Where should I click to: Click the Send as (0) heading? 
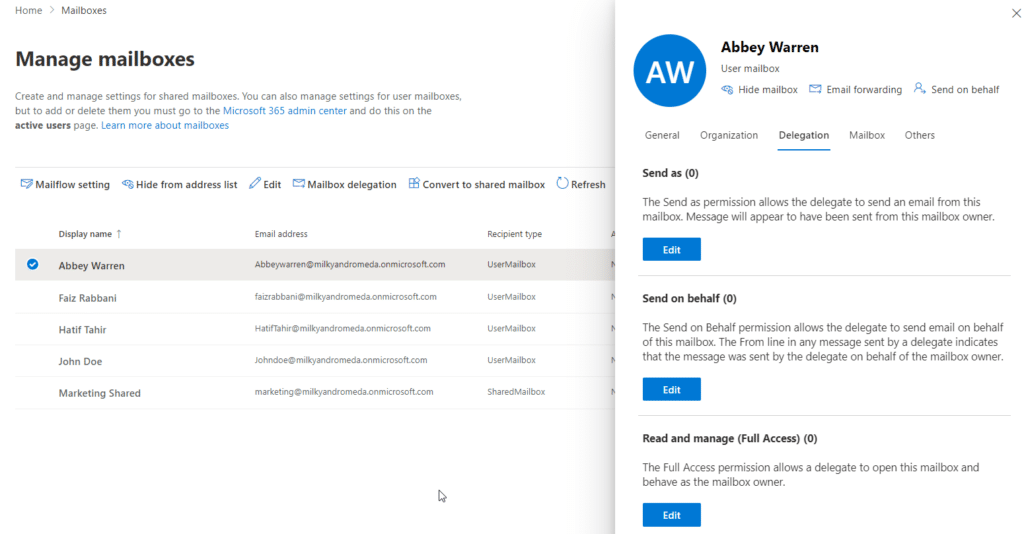click(670, 173)
